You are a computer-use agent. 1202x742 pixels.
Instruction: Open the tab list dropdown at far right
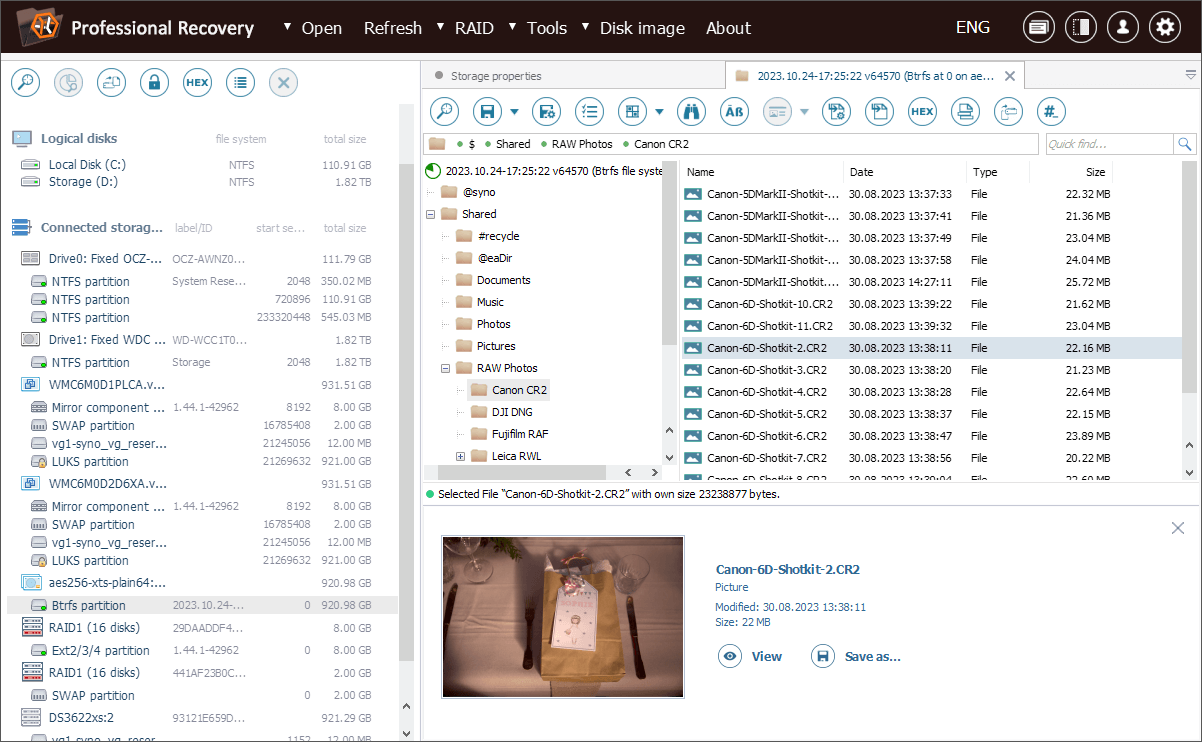tap(1190, 74)
